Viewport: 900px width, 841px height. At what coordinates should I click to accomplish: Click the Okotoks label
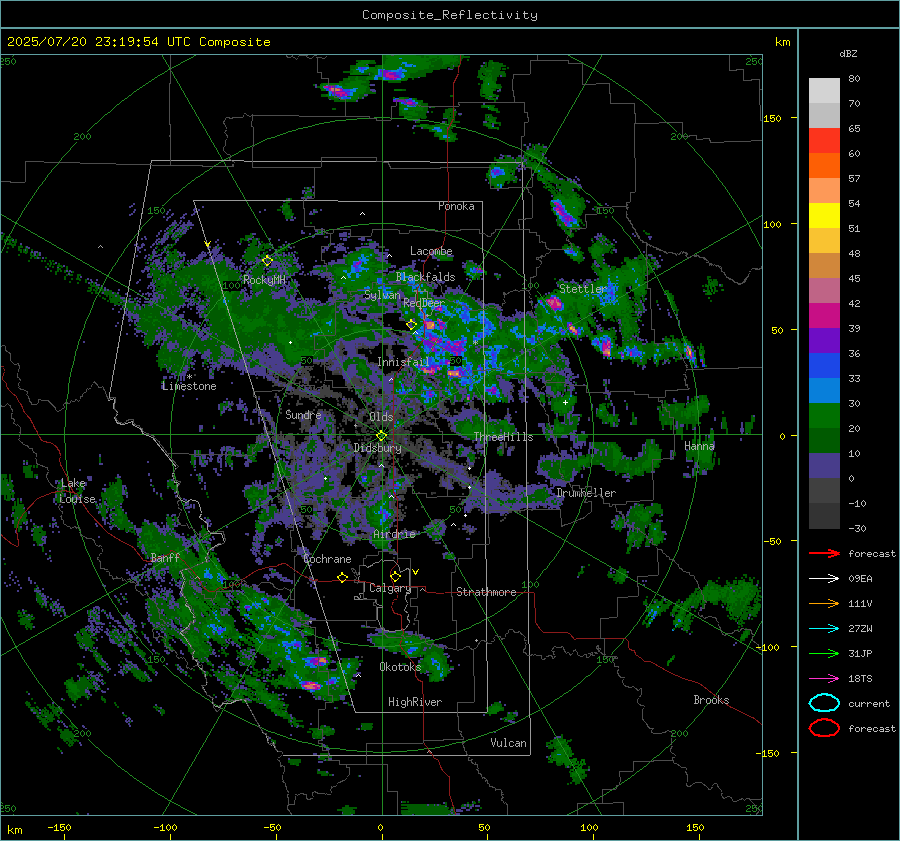tap(400, 666)
